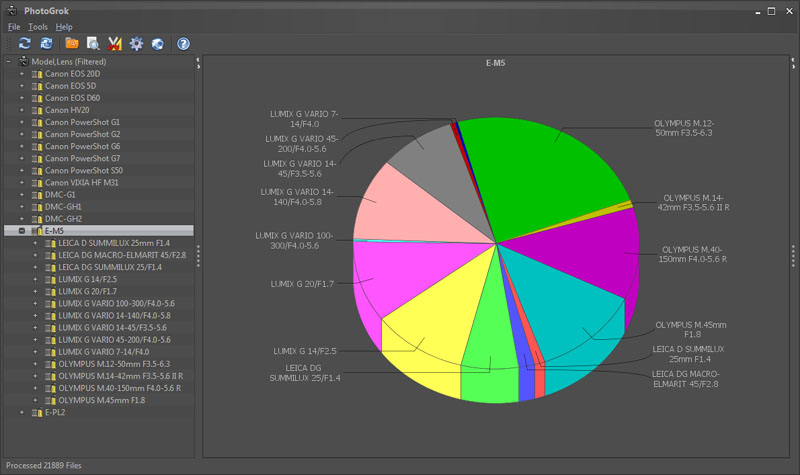
Task: Click the camera icon beside Model,Lens (Filtered)
Action: [23, 61]
